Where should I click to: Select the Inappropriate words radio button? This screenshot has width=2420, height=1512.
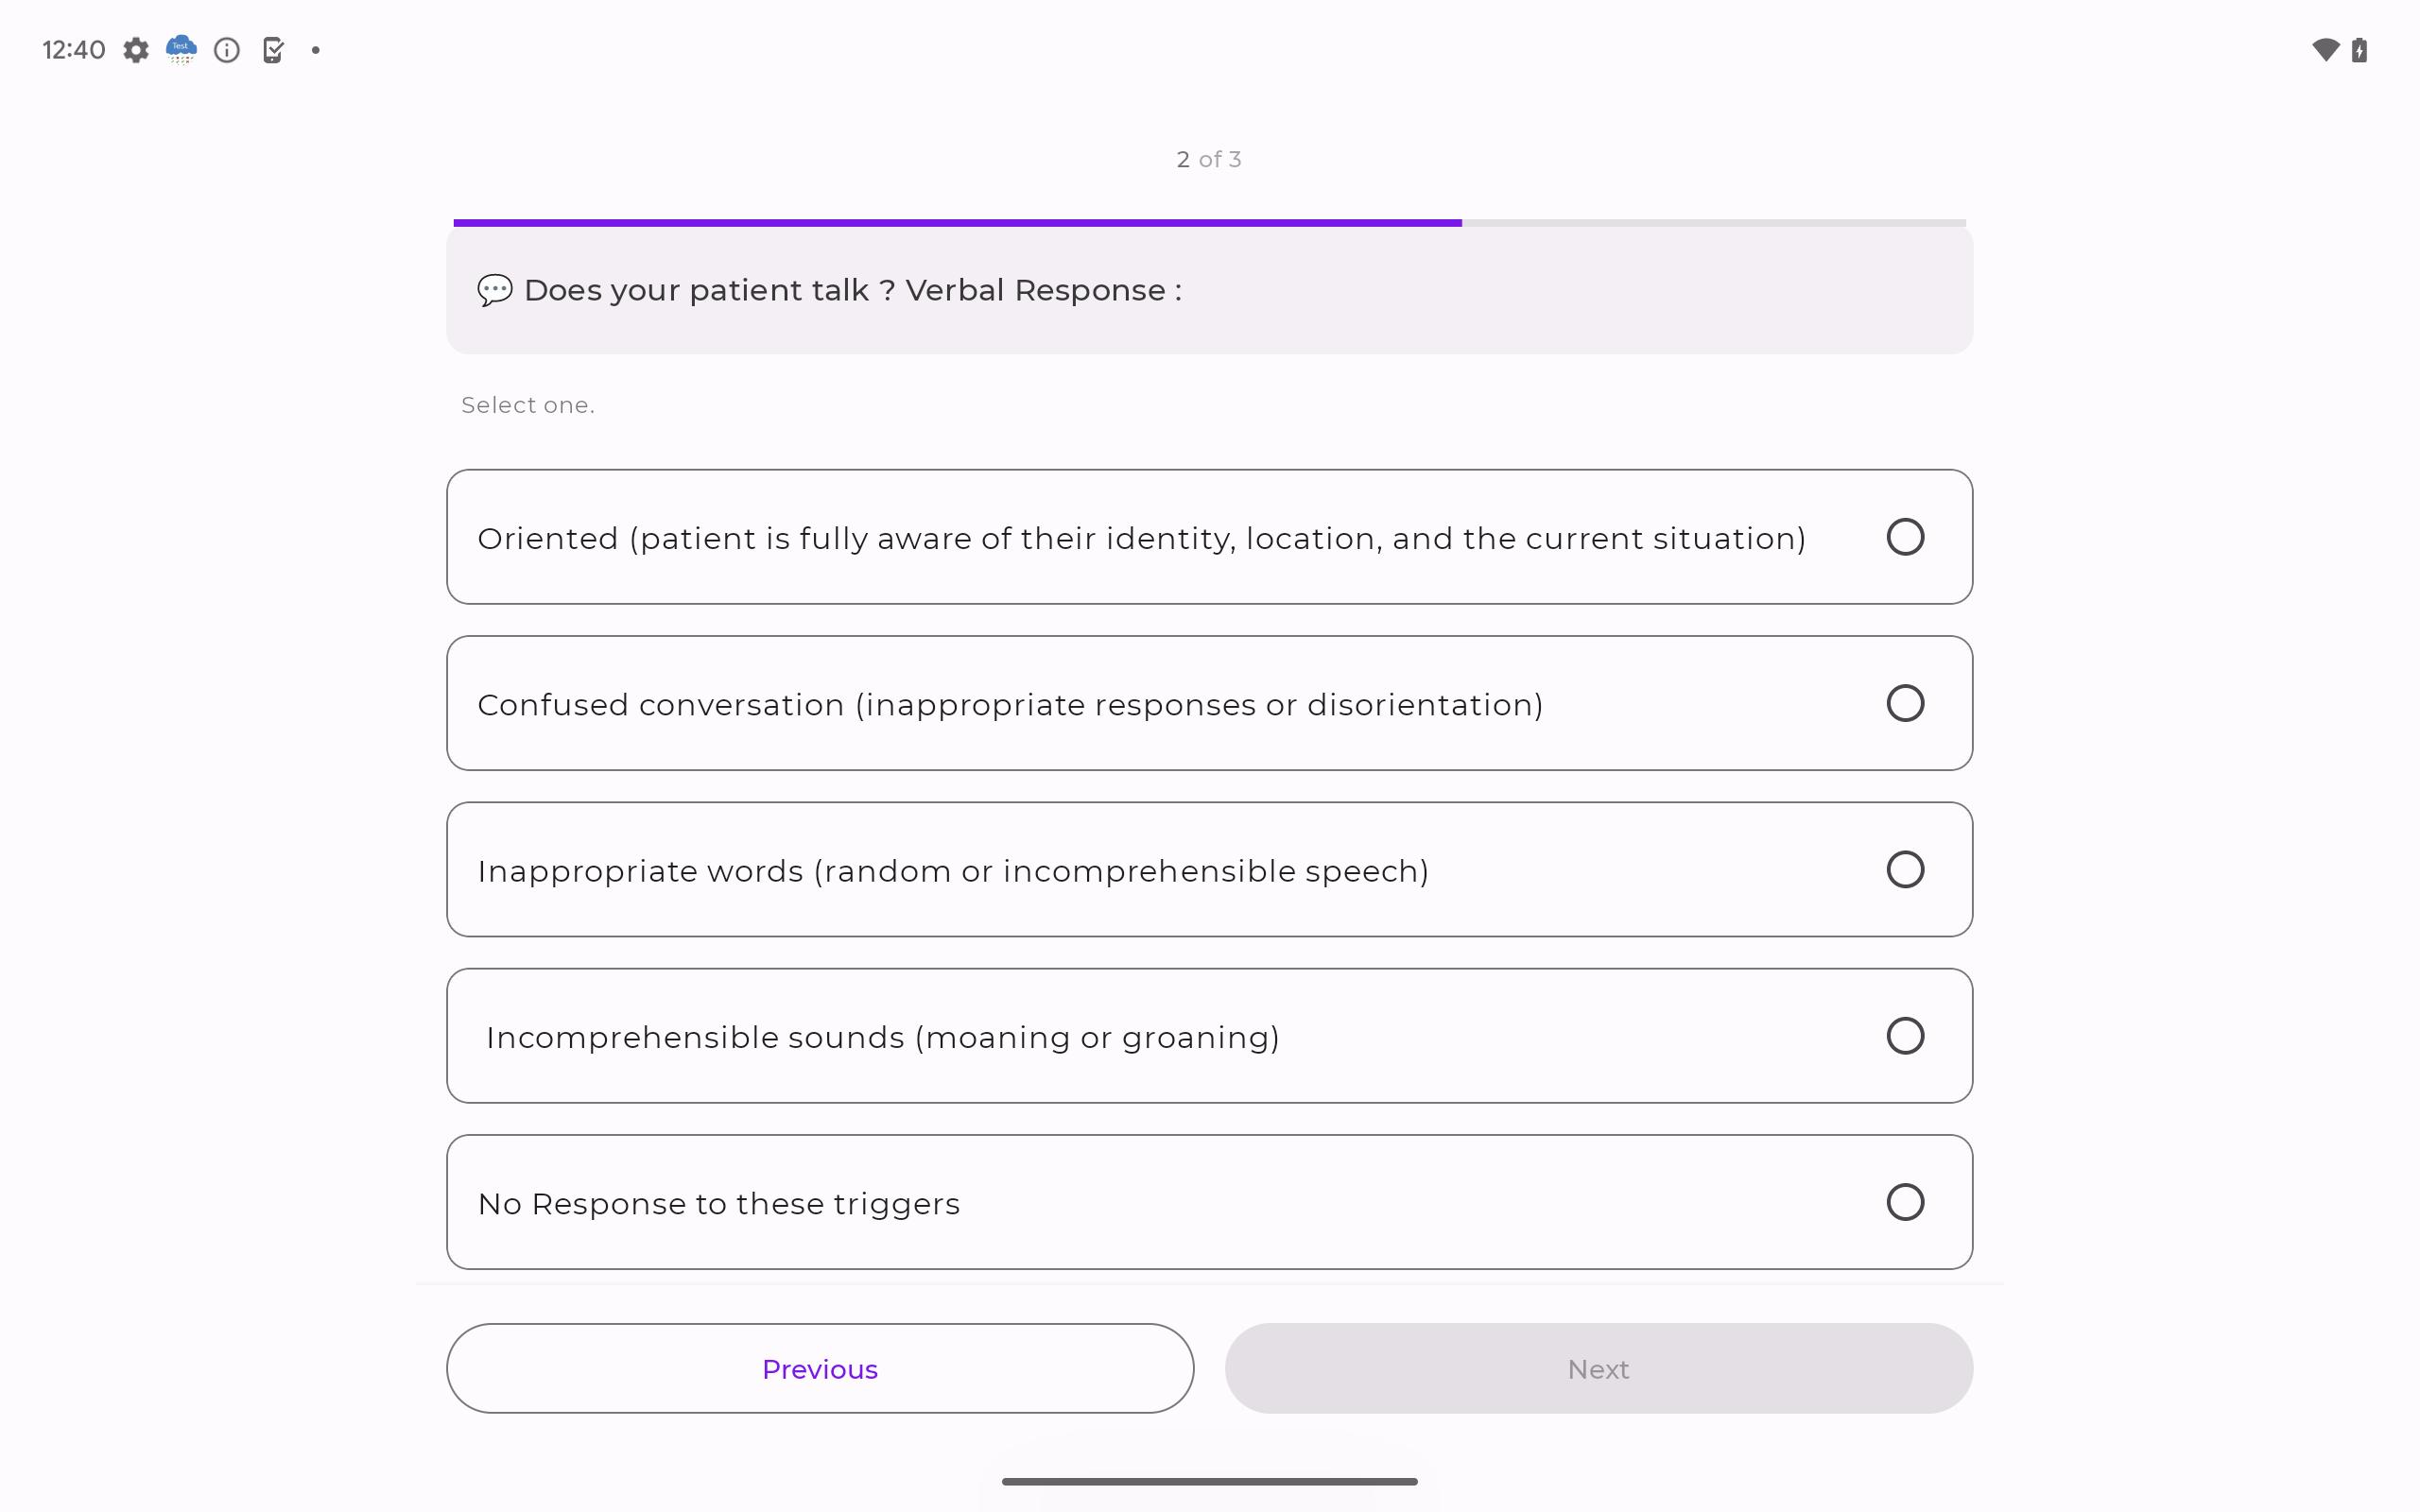tap(1905, 869)
